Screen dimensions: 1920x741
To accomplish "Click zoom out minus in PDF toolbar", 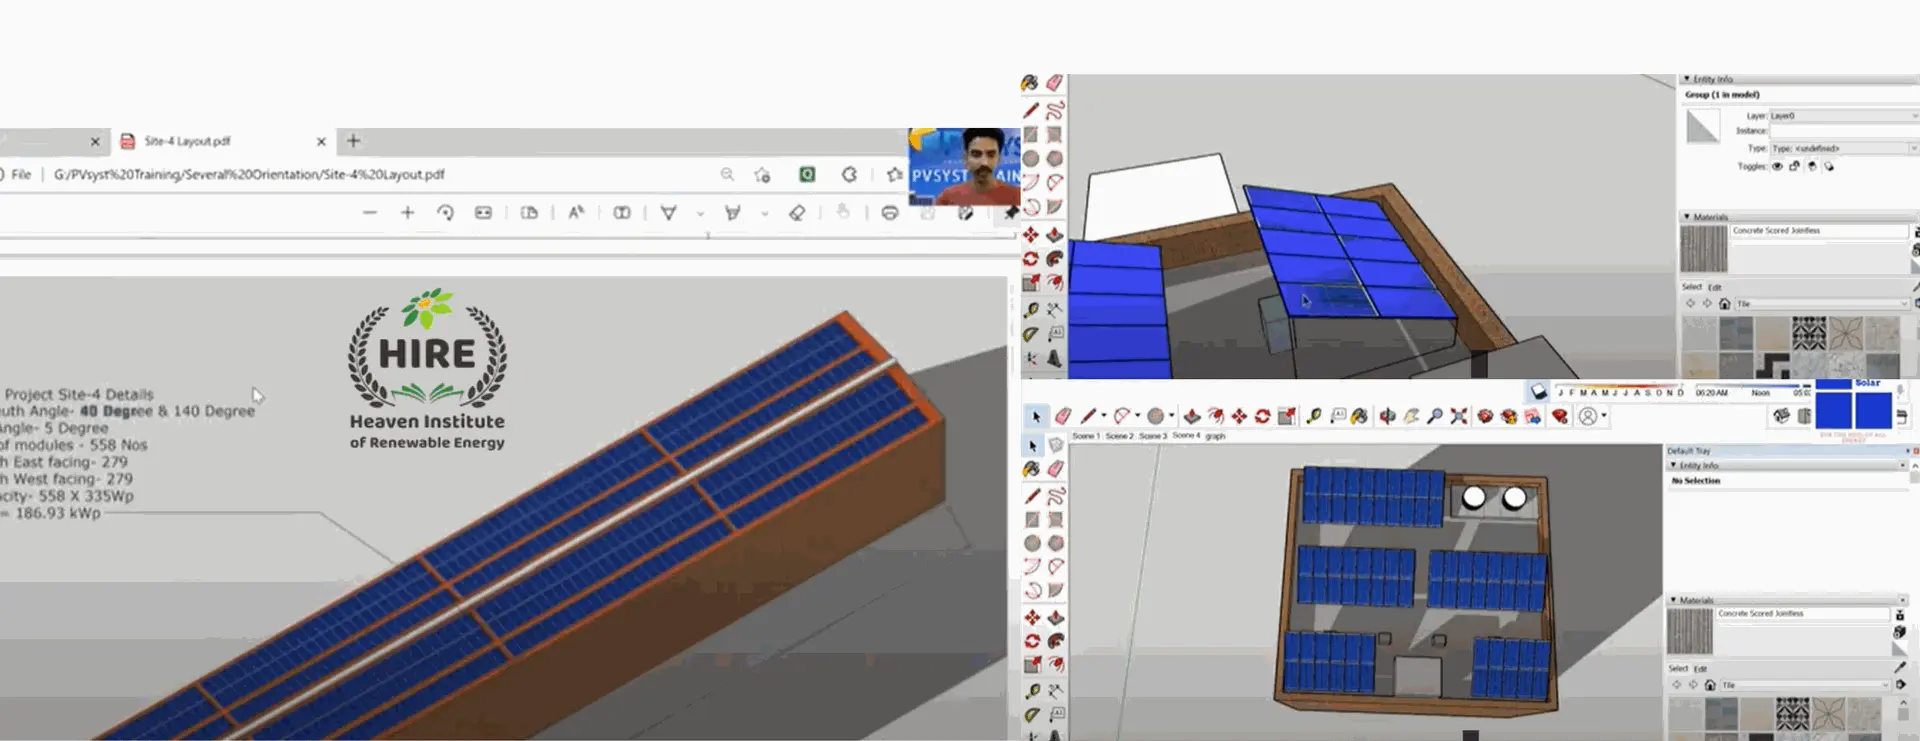I will coord(370,212).
